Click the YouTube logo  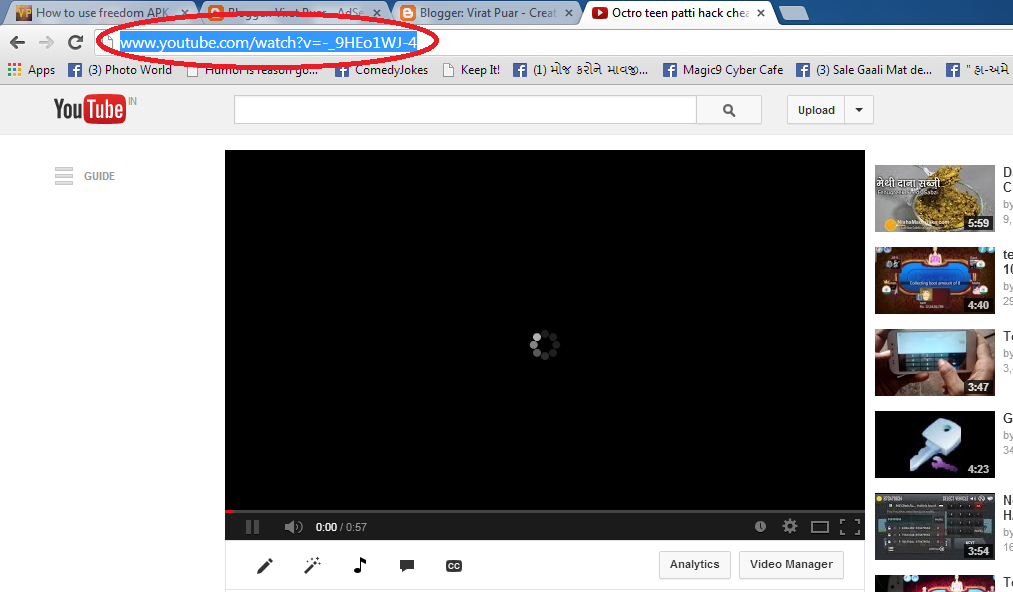pyautogui.click(x=88, y=109)
